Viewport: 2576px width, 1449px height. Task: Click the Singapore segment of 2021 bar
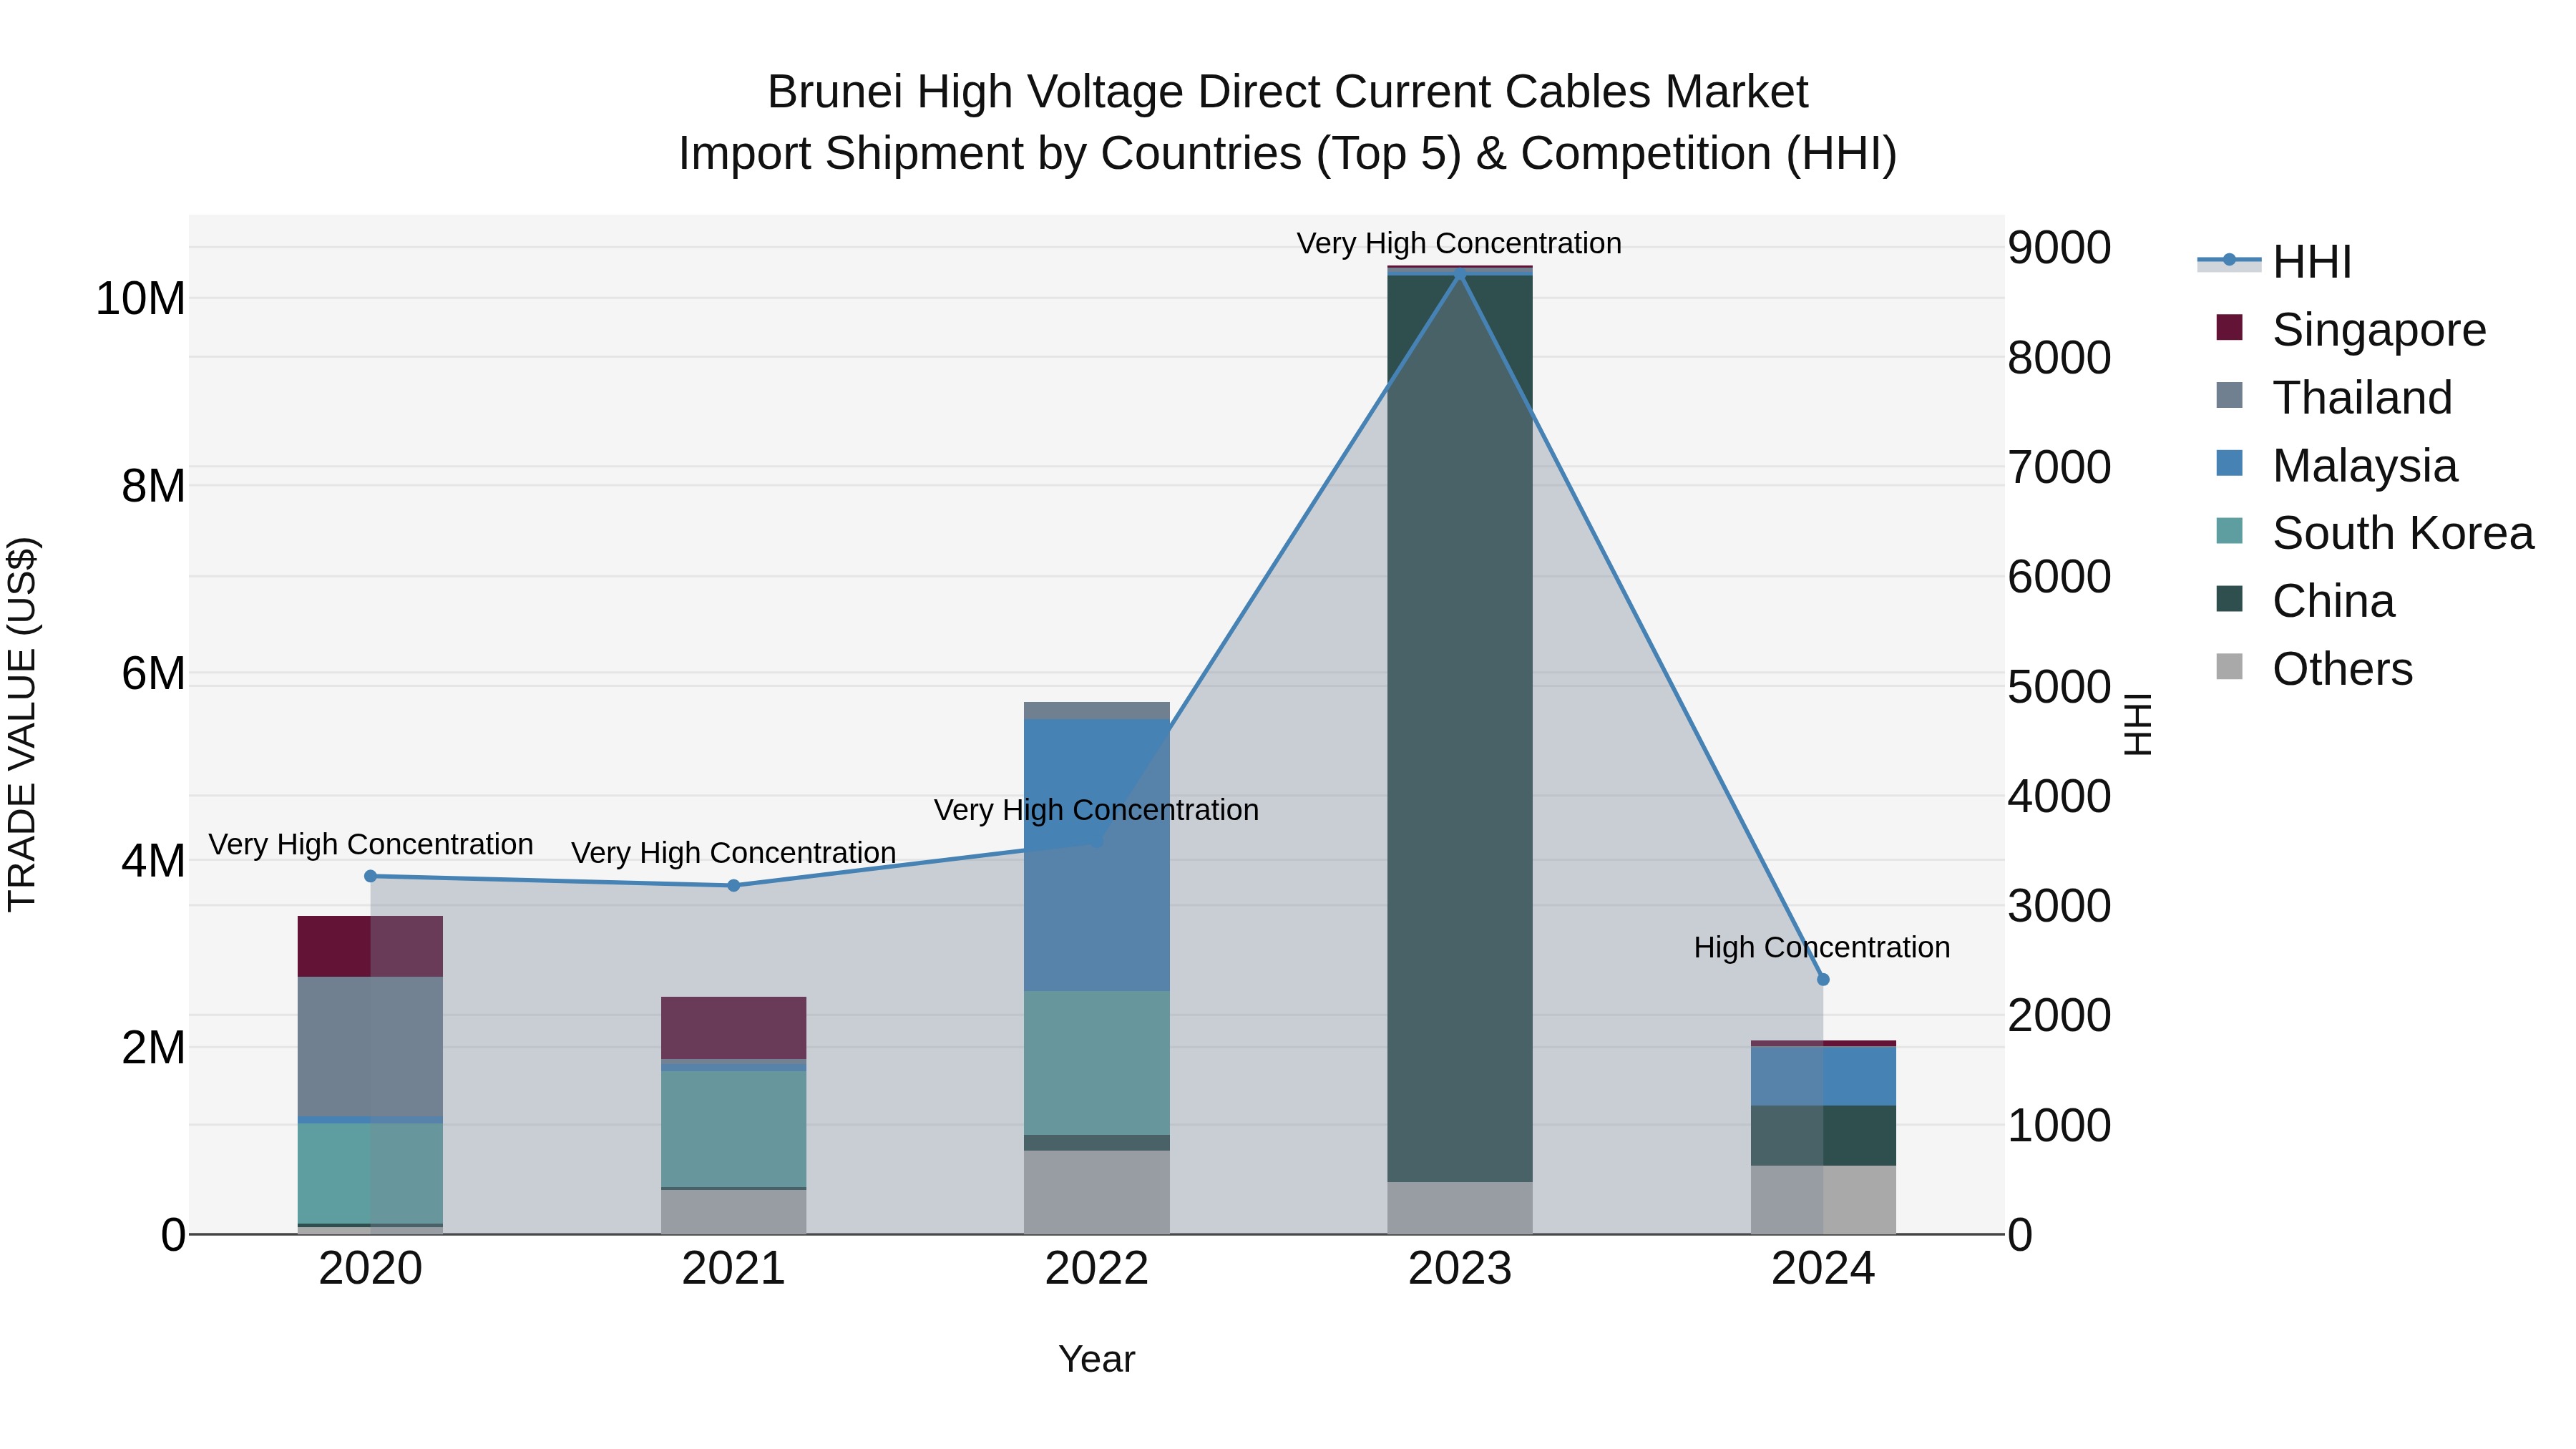pos(734,1028)
